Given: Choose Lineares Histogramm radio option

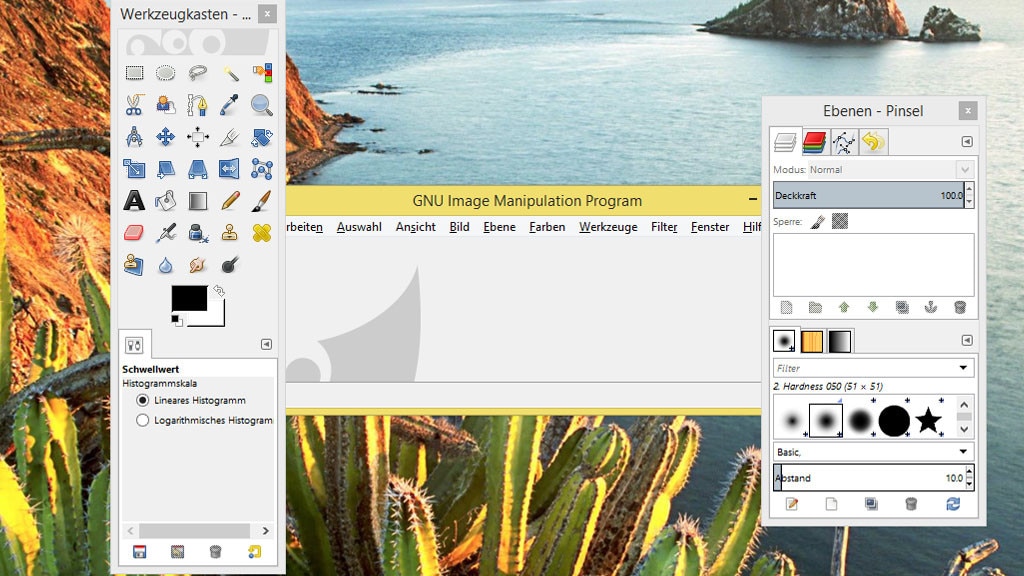Looking at the screenshot, I should click(x=142, y=400).
